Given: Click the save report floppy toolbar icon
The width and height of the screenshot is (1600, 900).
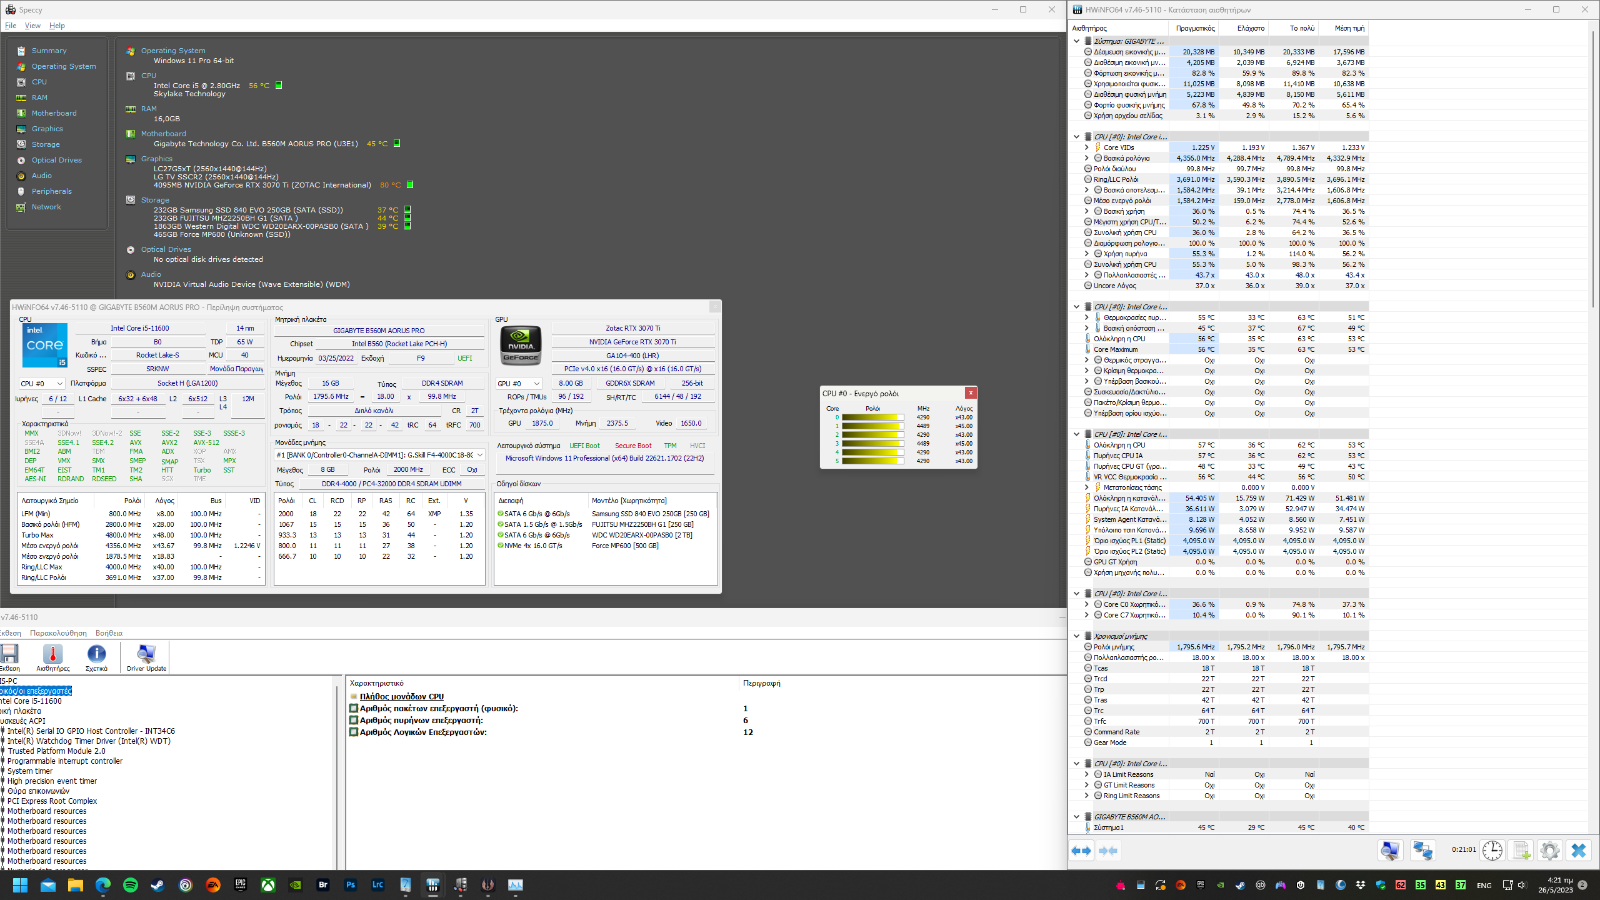Looking at the screenshot, I should pyautogui.click(x=10, y=657).
